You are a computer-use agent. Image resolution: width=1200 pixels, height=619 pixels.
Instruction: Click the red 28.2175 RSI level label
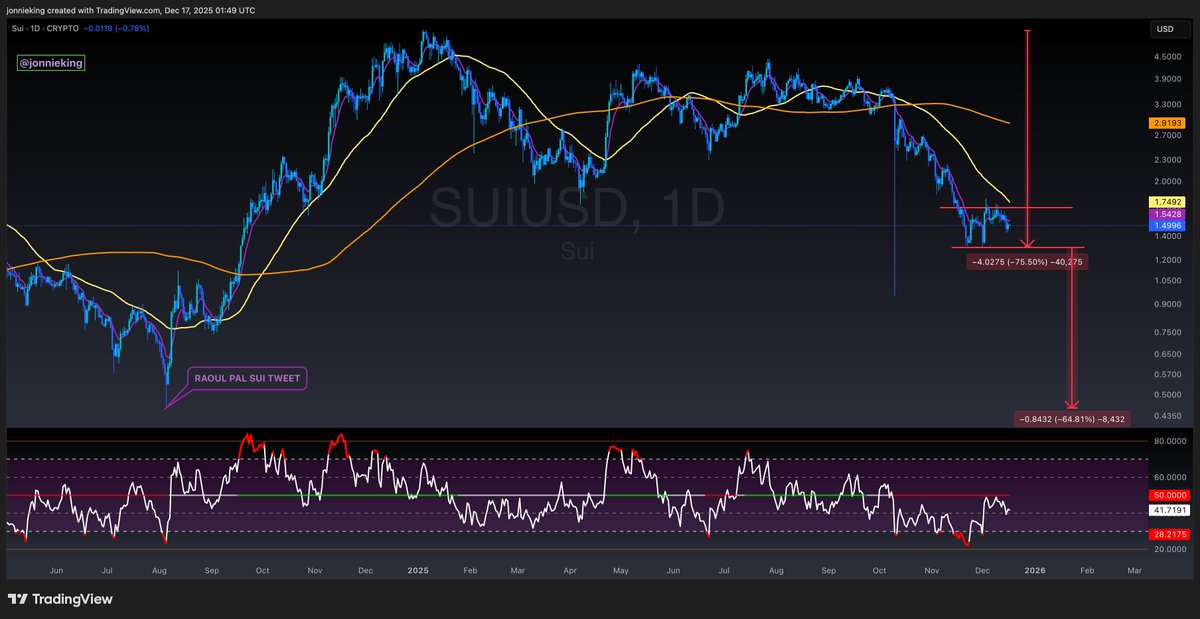pos(1167,535)
